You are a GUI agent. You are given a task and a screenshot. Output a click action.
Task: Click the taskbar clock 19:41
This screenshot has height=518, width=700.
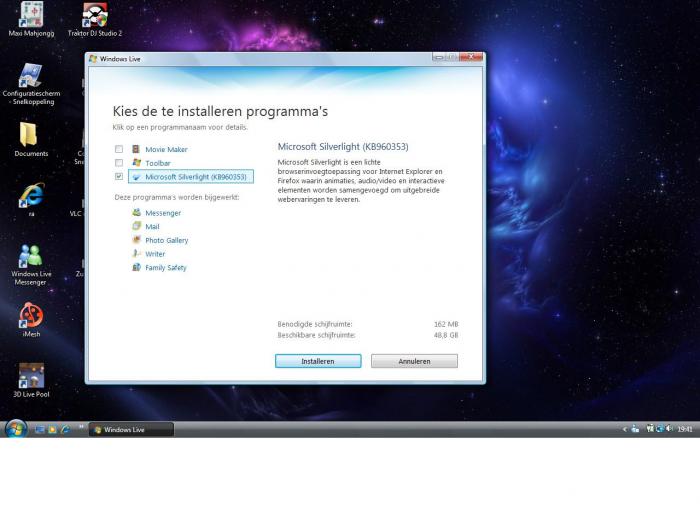[684, 429]
